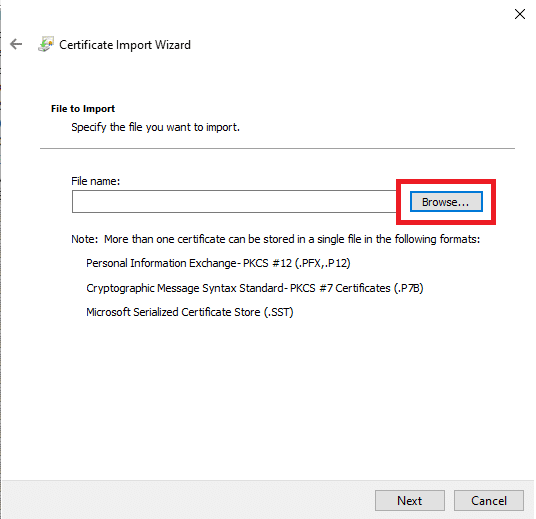Click the Cryptographic Message Syntax Standard line
The height and width of the screenshot is (519, 536).
click(x=255, y=288)
